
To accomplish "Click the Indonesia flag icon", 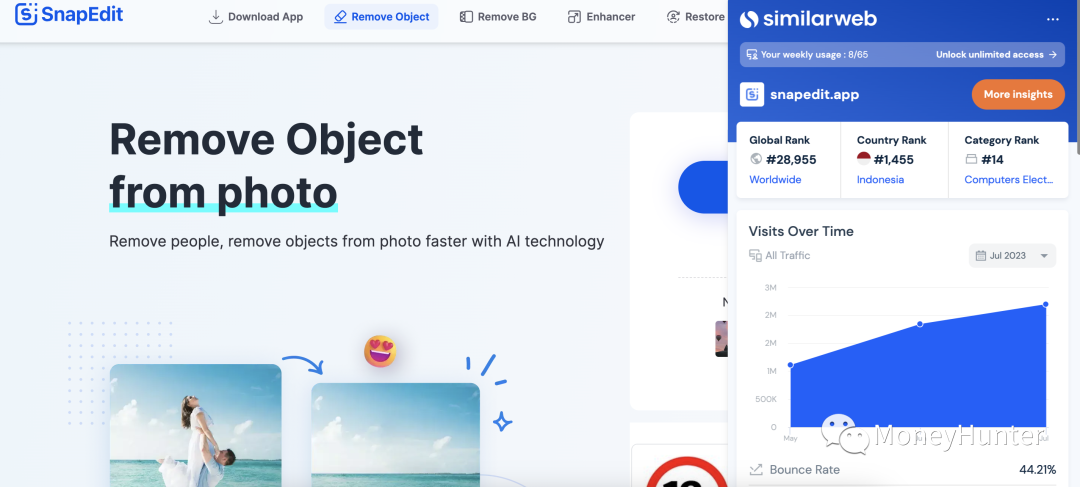I will 864,159.
